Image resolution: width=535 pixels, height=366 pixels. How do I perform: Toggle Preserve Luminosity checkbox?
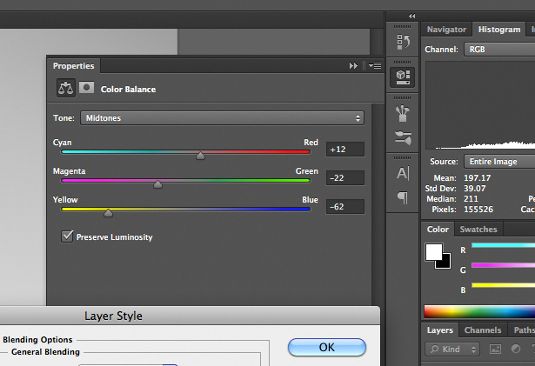click(67, 236)
